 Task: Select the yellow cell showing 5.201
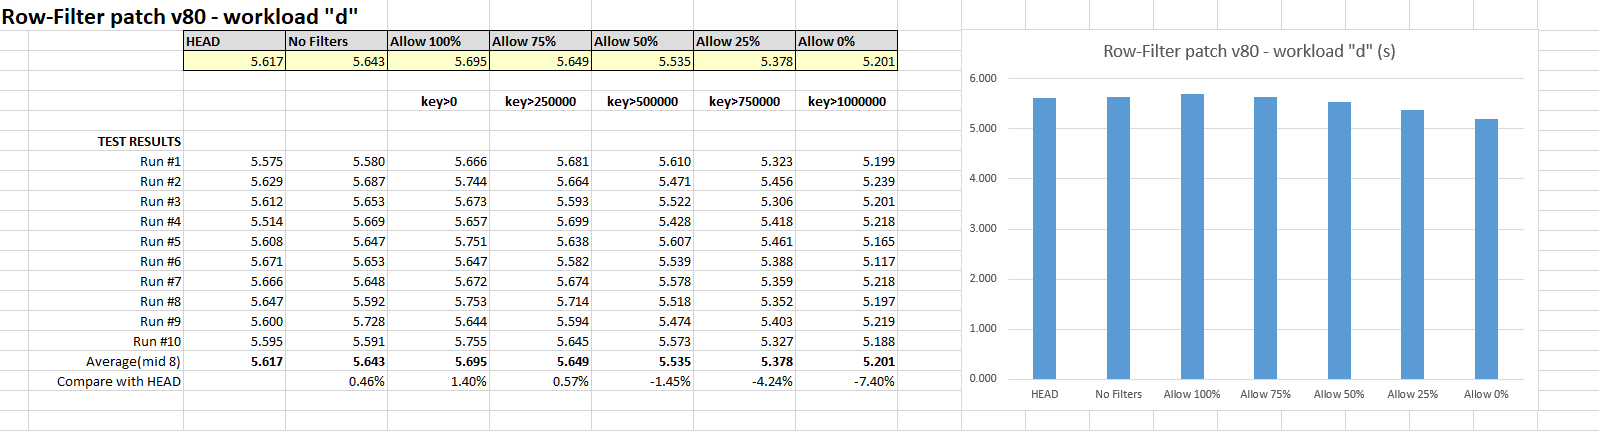click(x=846, y=61)
